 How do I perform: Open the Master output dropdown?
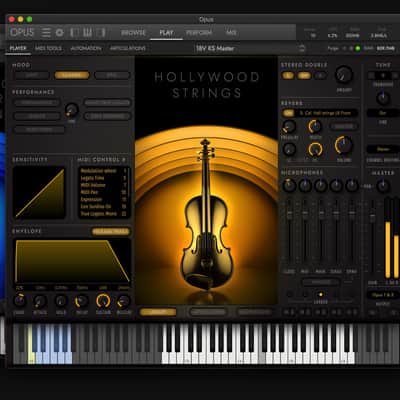point(383,295)
